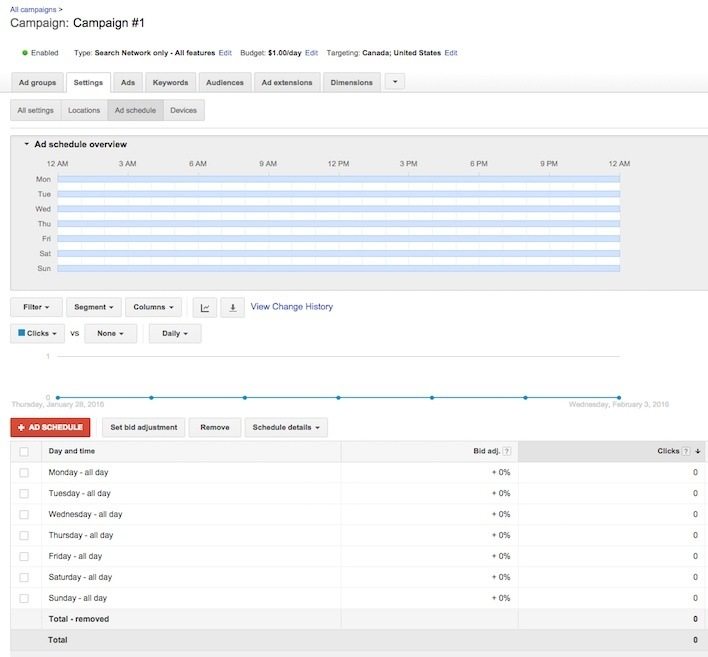
Task: Click the Wednesday schedule bar in overview
Action: [x=339, y=209]
